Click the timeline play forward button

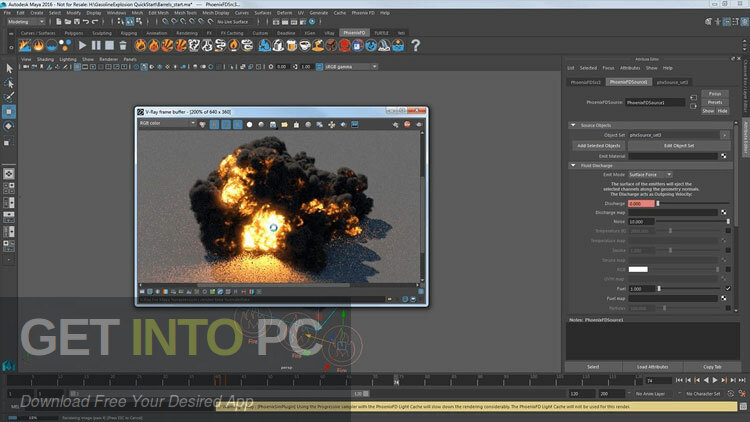pyautogui.click(x=715, y=380)
